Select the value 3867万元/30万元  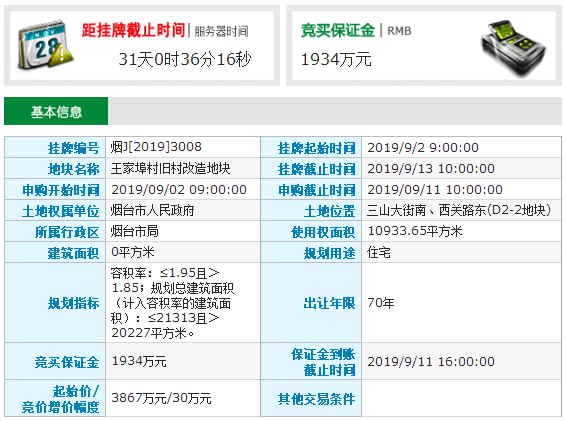click(161, 398)
